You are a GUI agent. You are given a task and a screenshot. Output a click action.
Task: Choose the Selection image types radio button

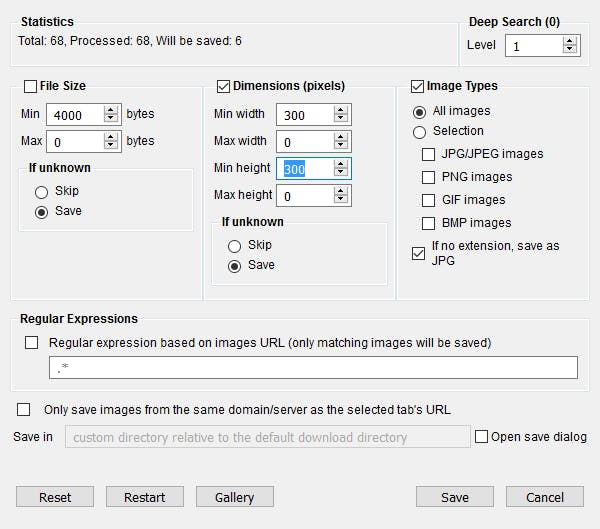[x=419, y=131]
